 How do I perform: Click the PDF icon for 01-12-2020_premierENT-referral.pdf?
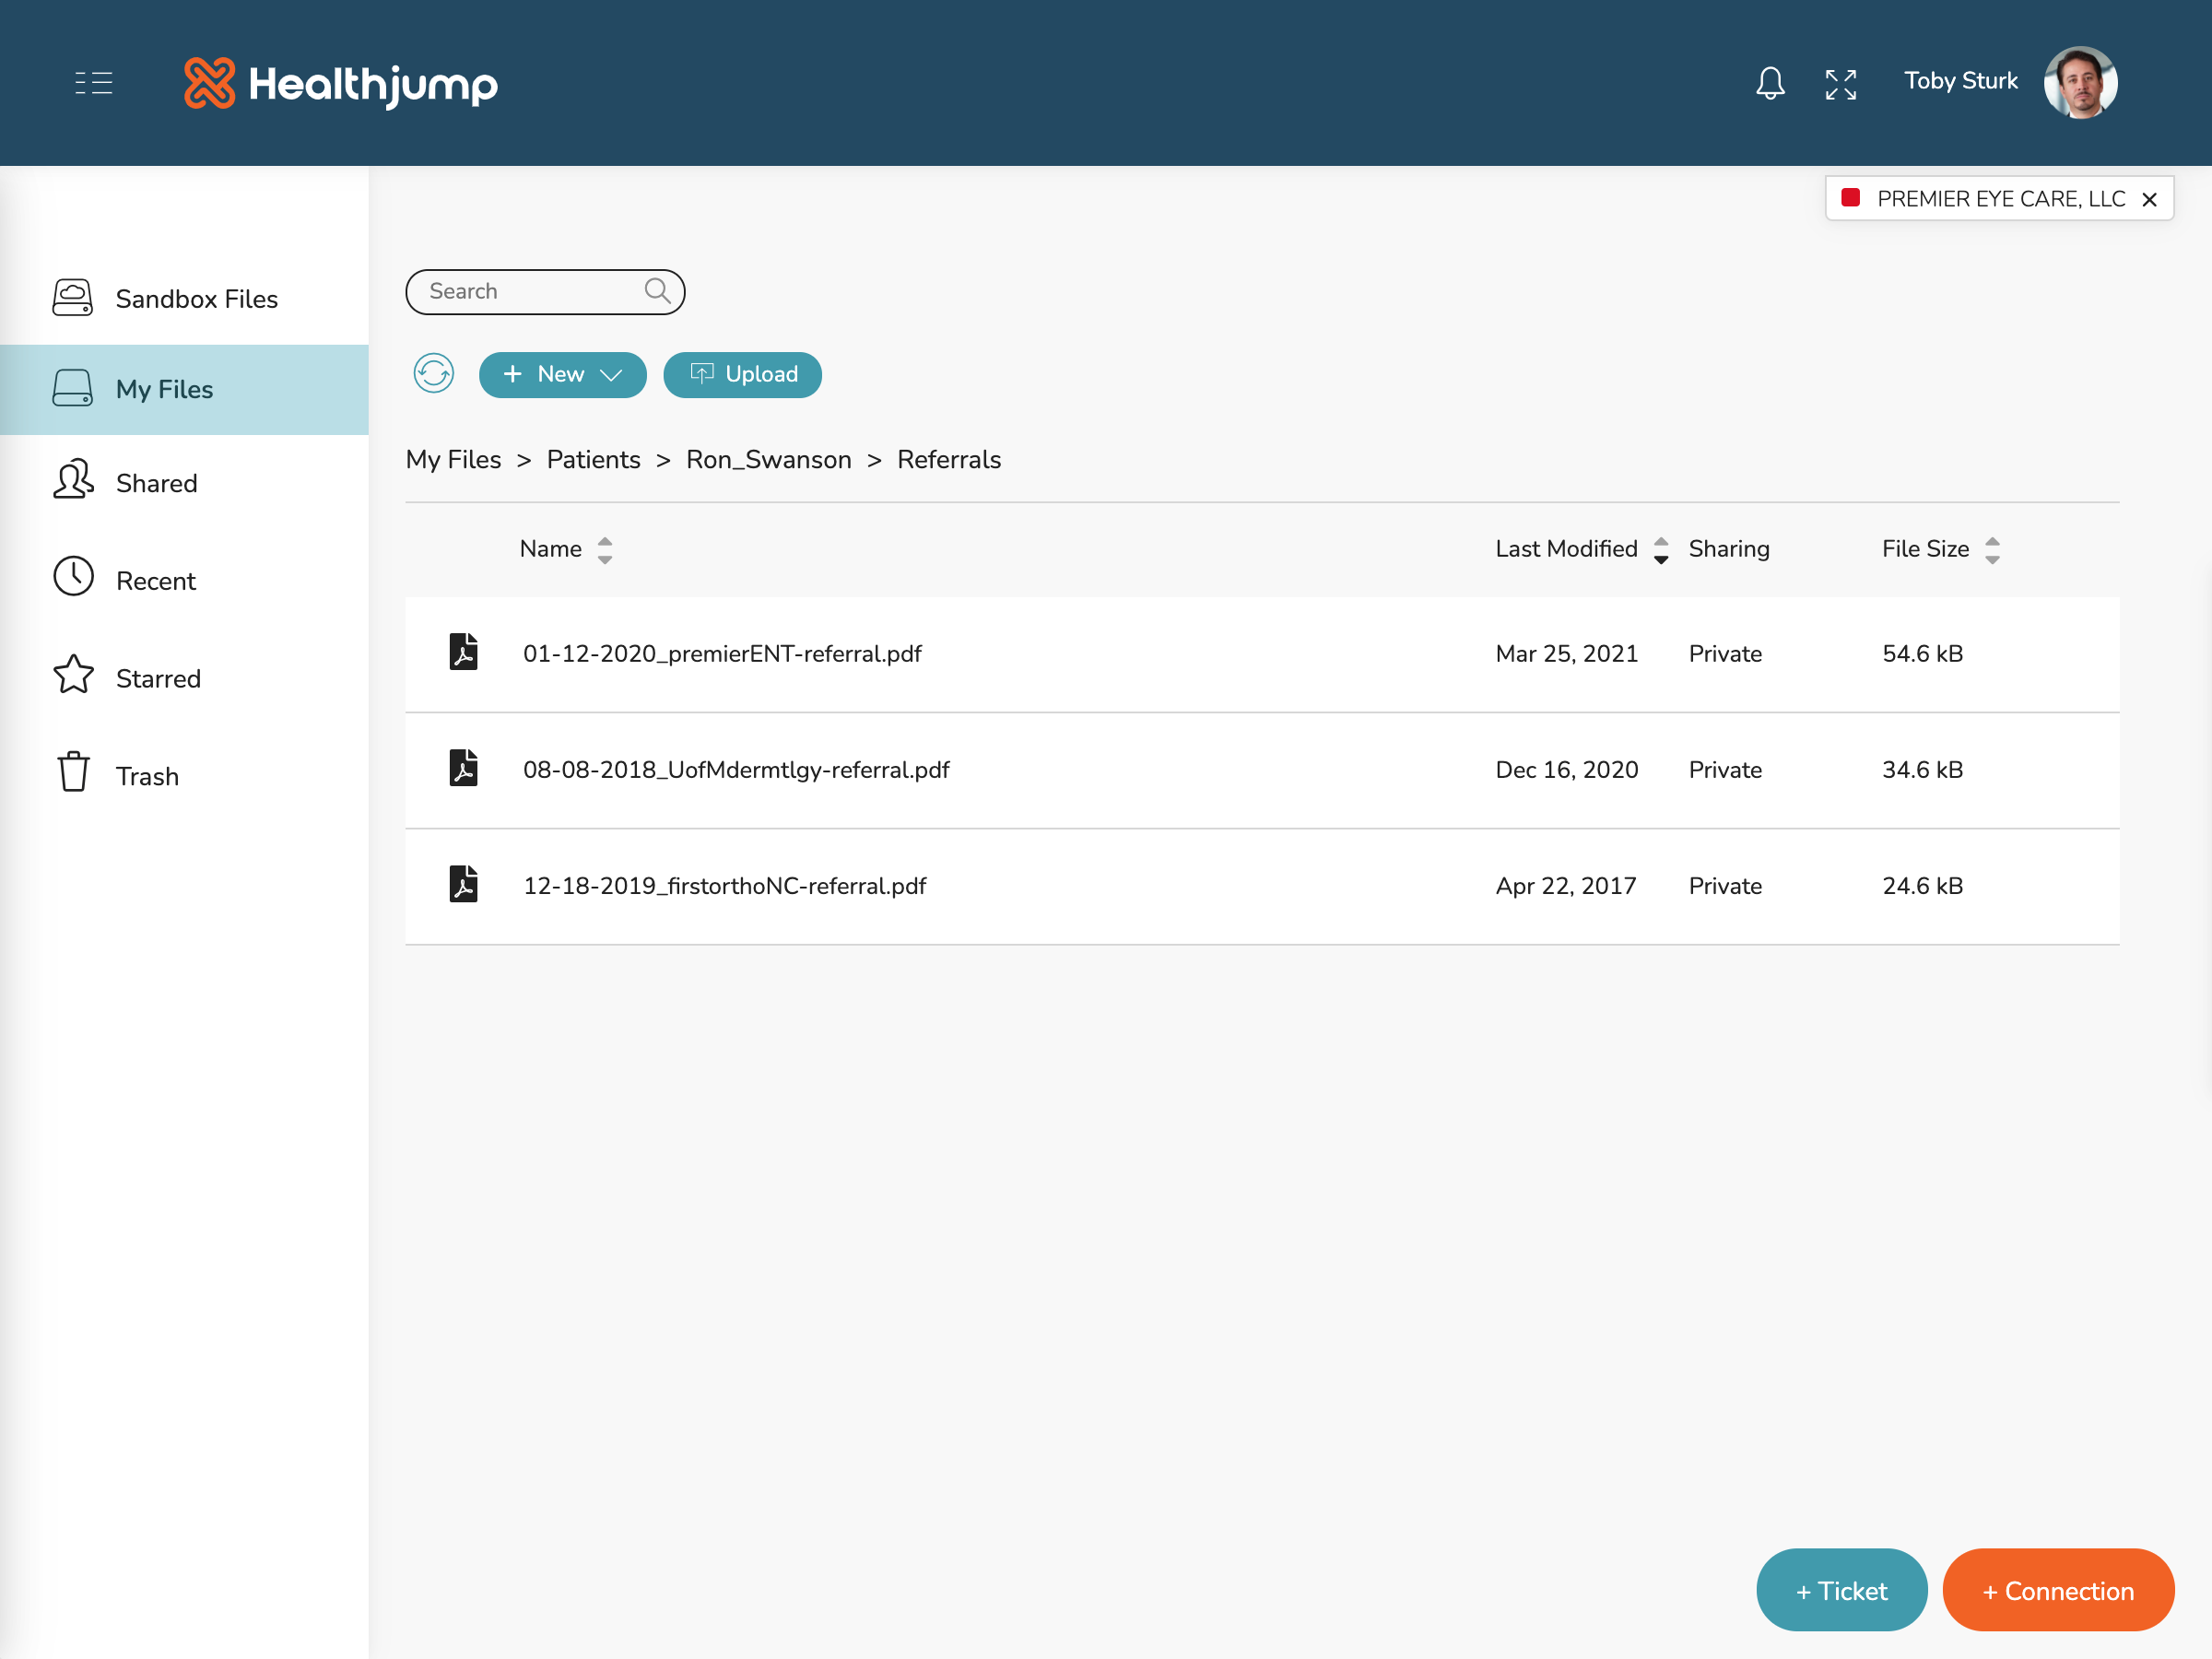464,653
